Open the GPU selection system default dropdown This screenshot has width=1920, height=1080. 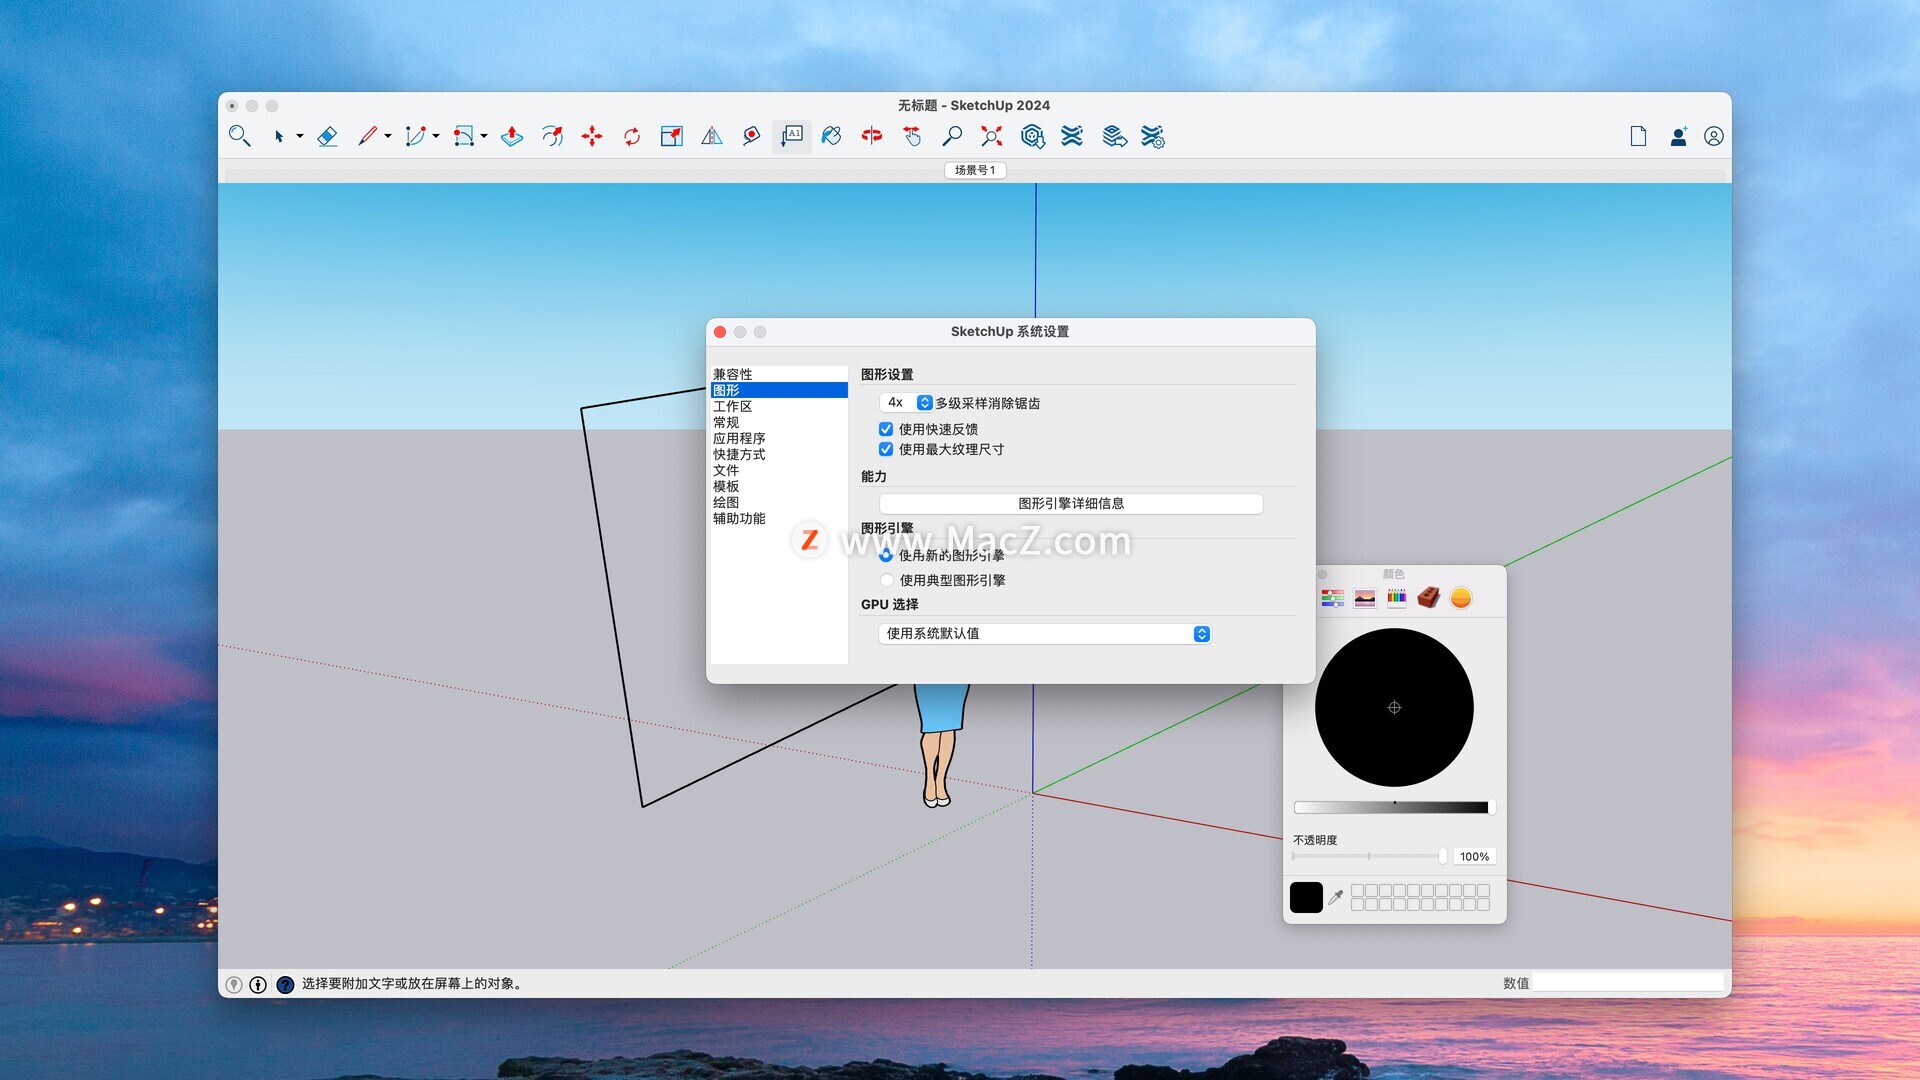pyautogui.click(x=1045, y=634)
